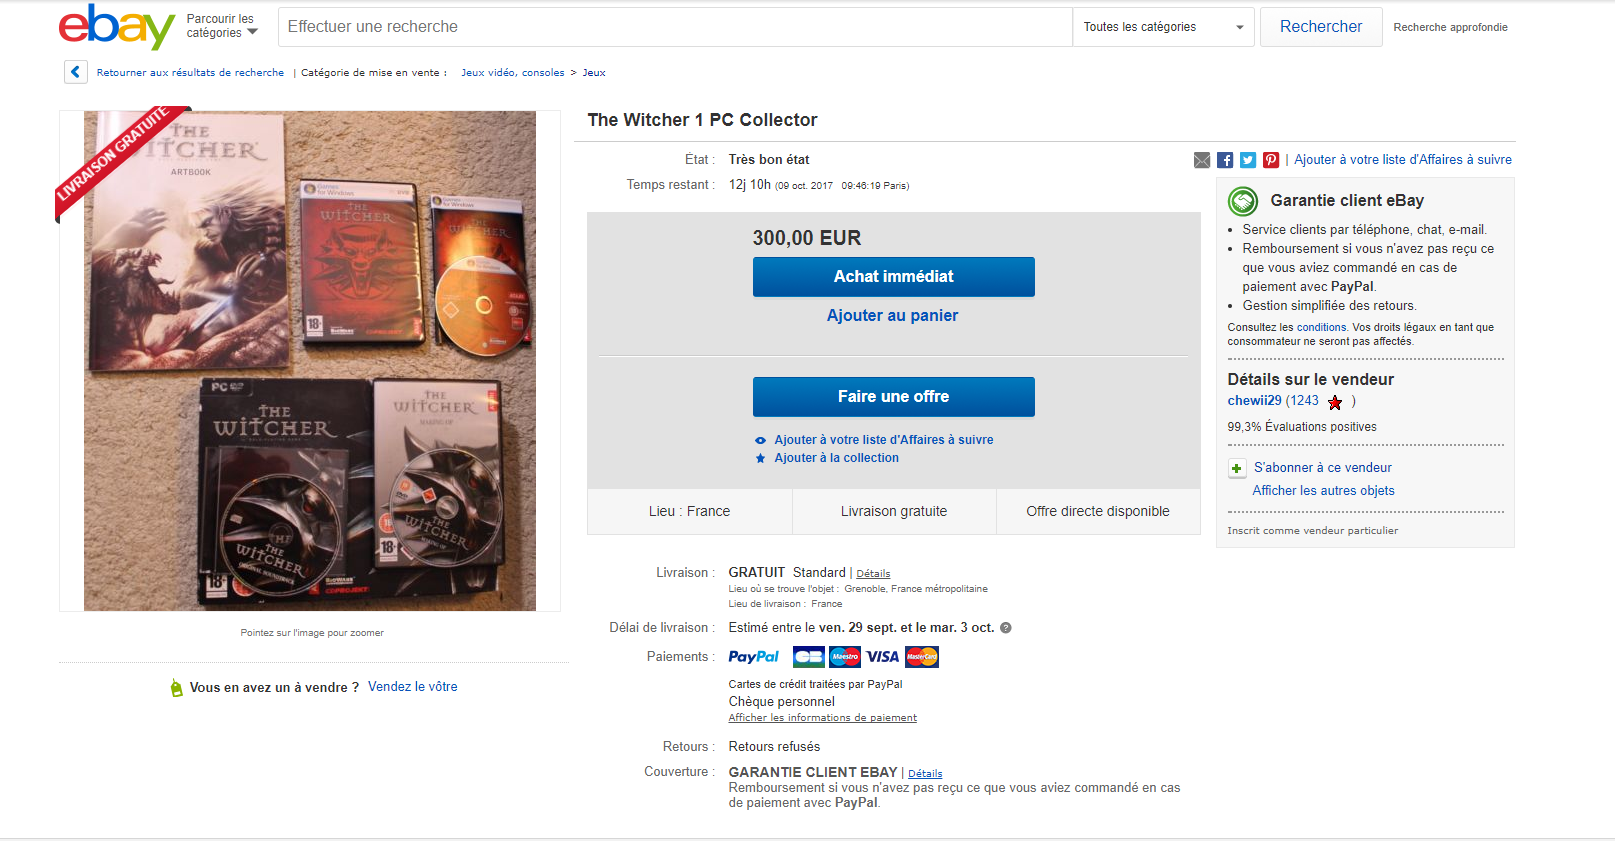Open the Jeux breadcrumb category

(x=594, y=73)
